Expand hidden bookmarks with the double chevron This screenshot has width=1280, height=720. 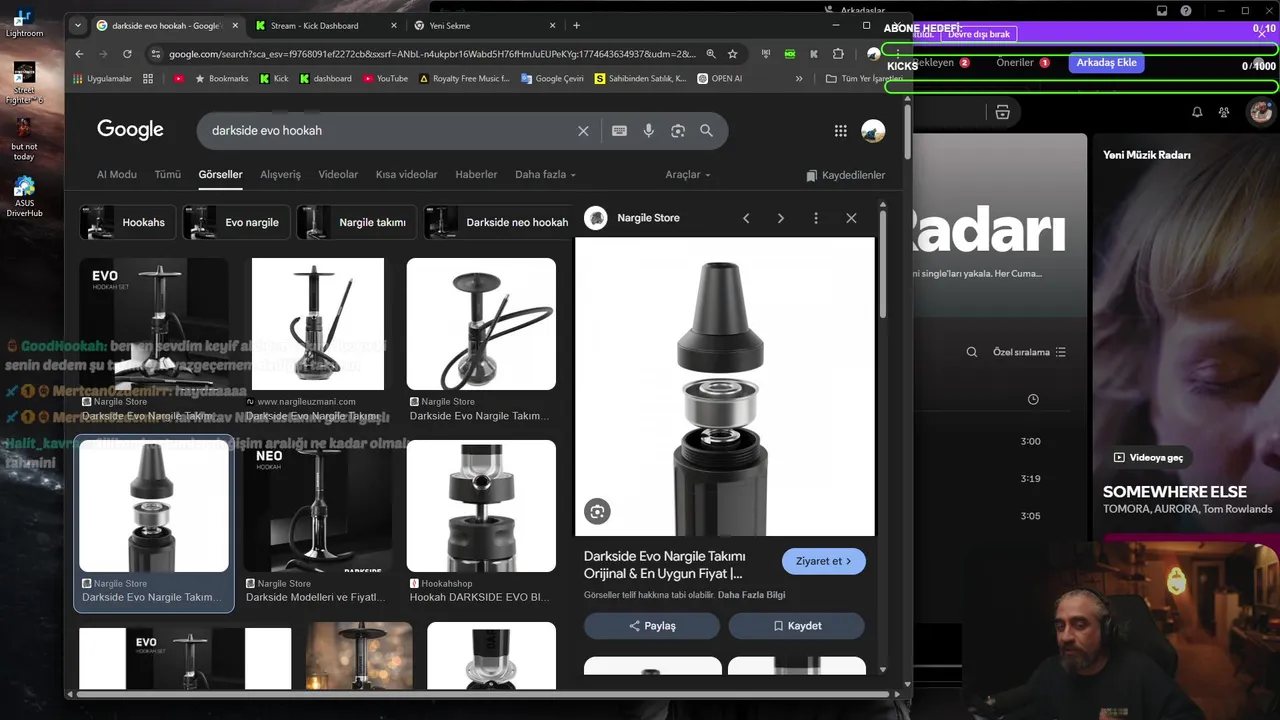[799, 78]
